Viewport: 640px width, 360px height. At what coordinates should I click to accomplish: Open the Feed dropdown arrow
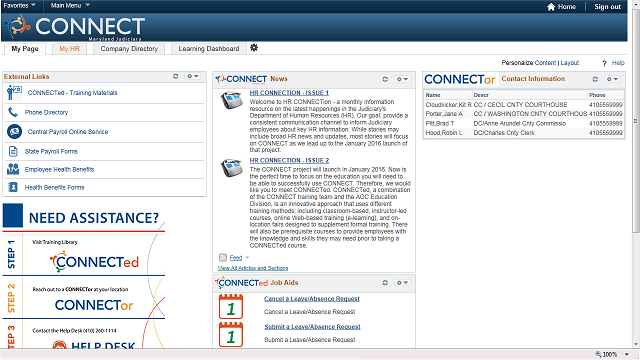tap(247, 258)
